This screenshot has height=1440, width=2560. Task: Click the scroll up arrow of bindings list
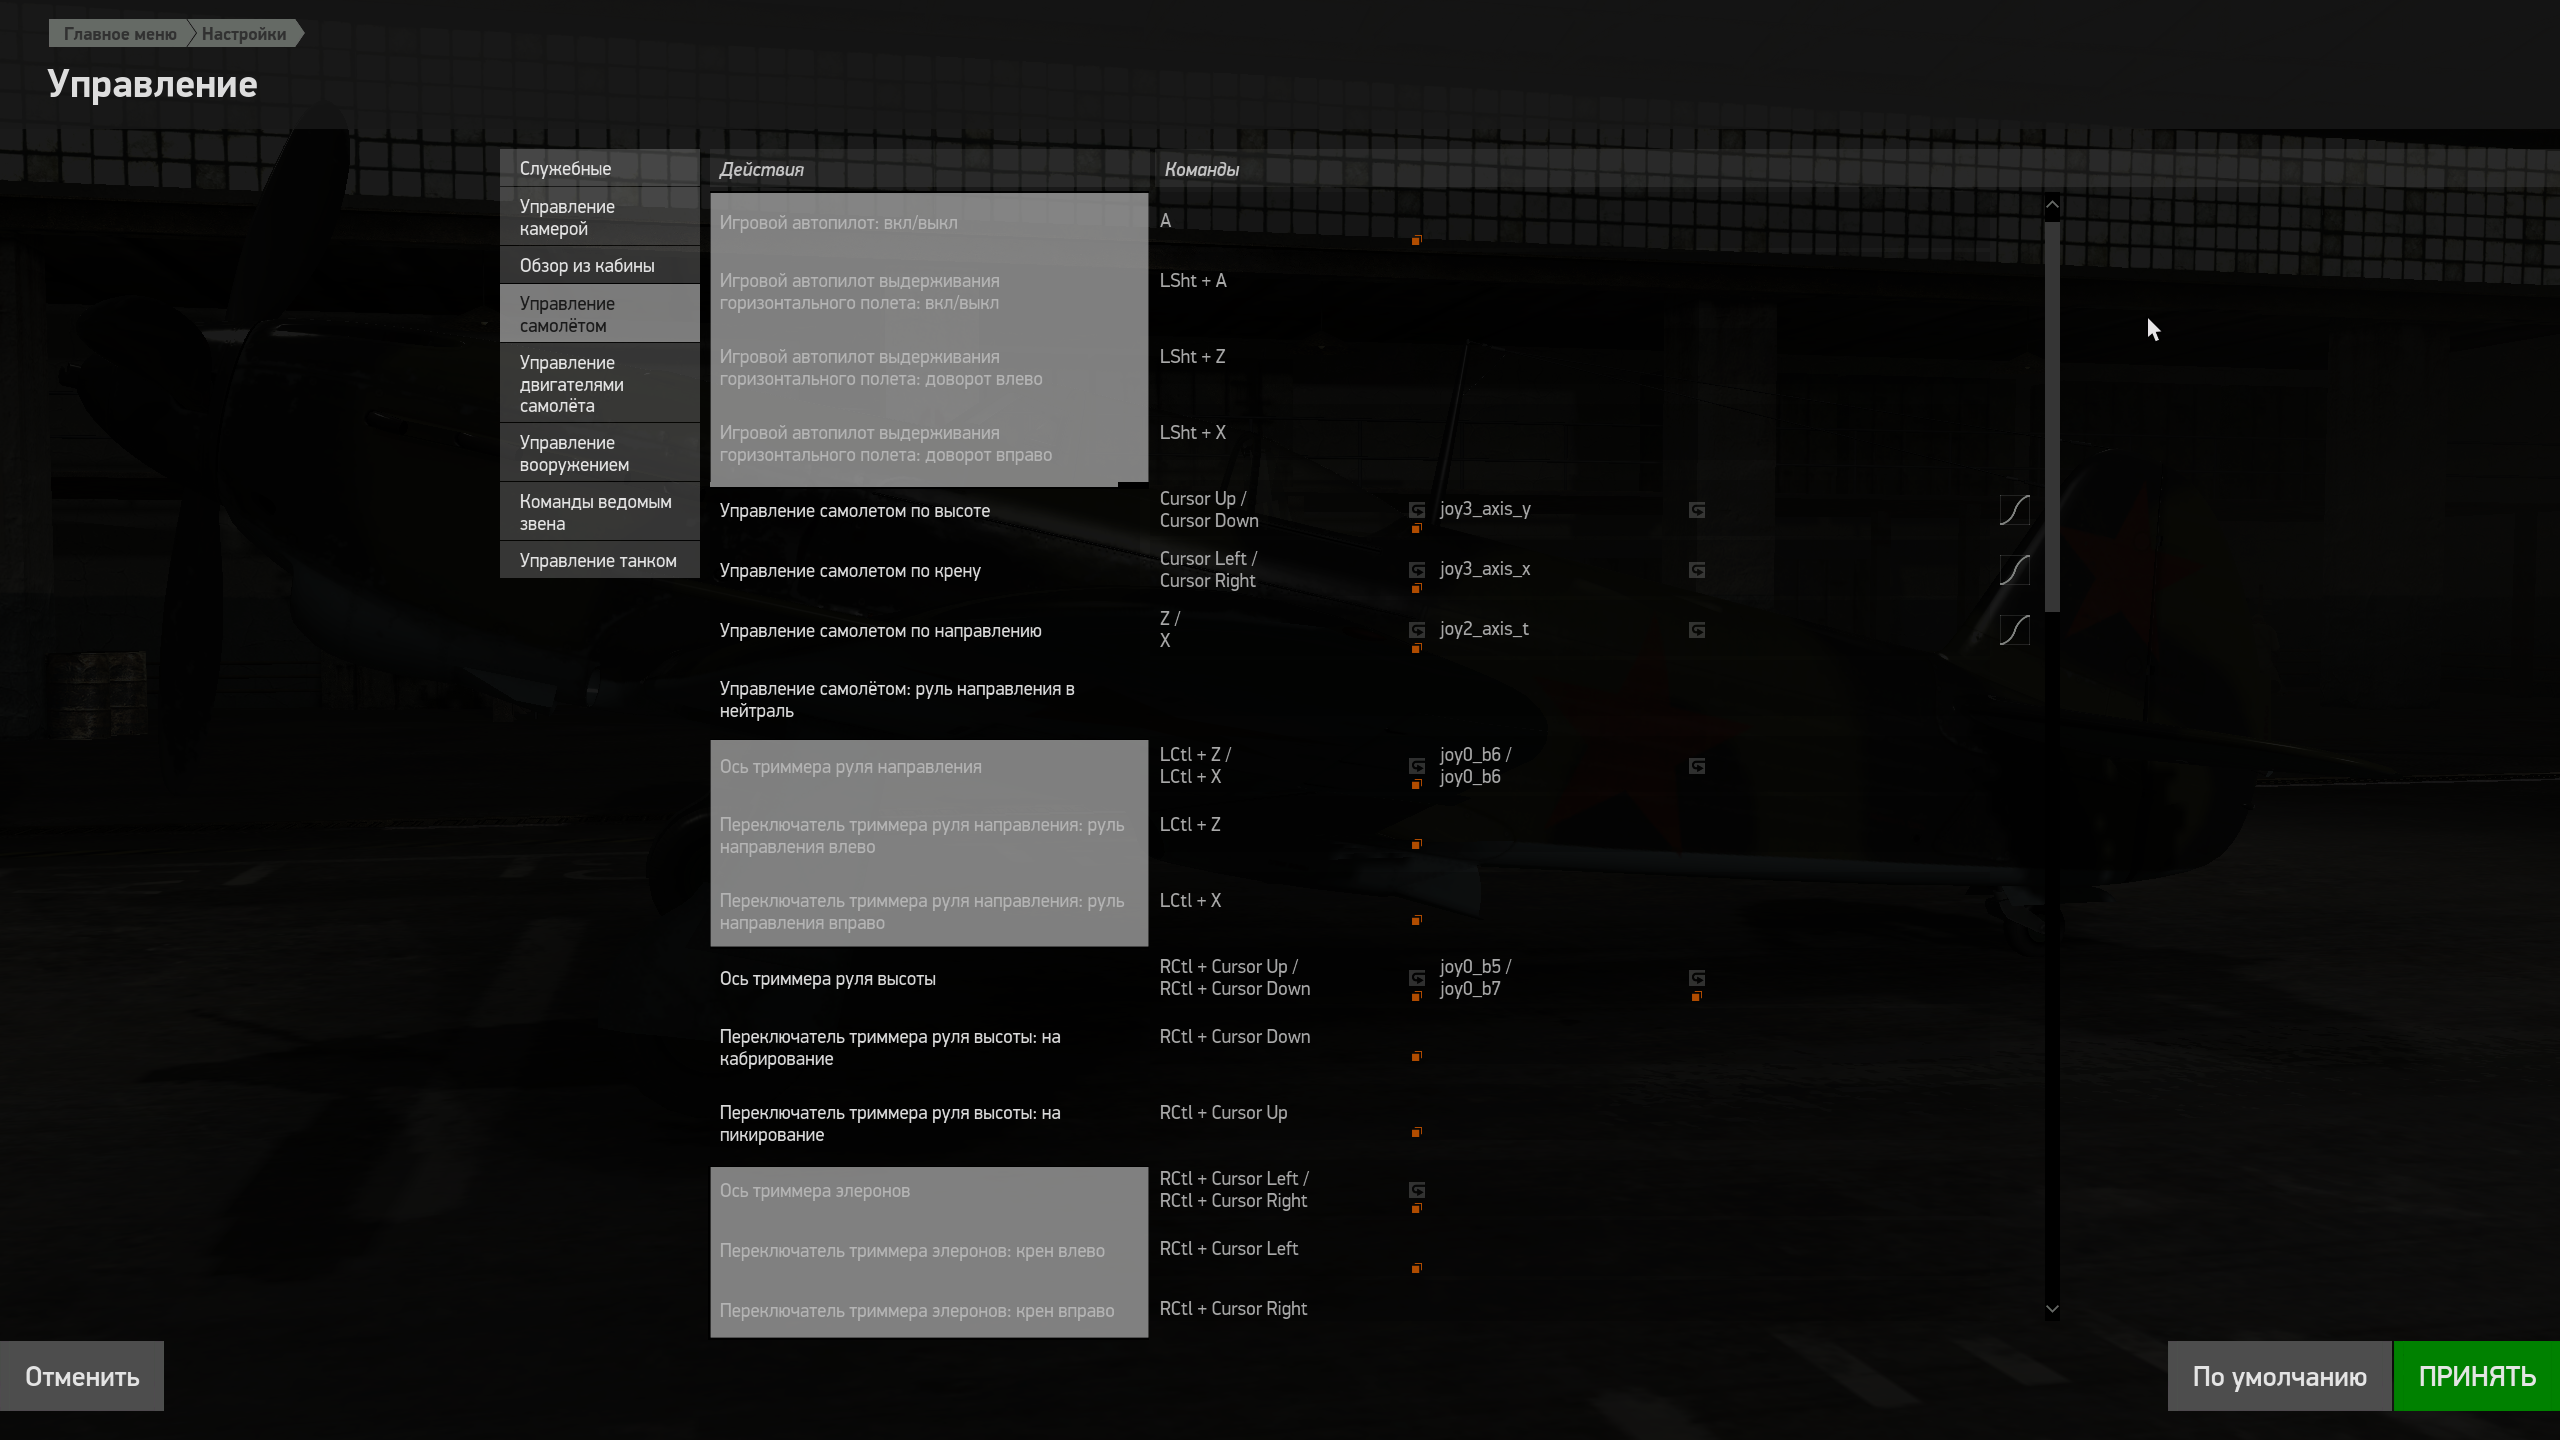point(2052,205)
